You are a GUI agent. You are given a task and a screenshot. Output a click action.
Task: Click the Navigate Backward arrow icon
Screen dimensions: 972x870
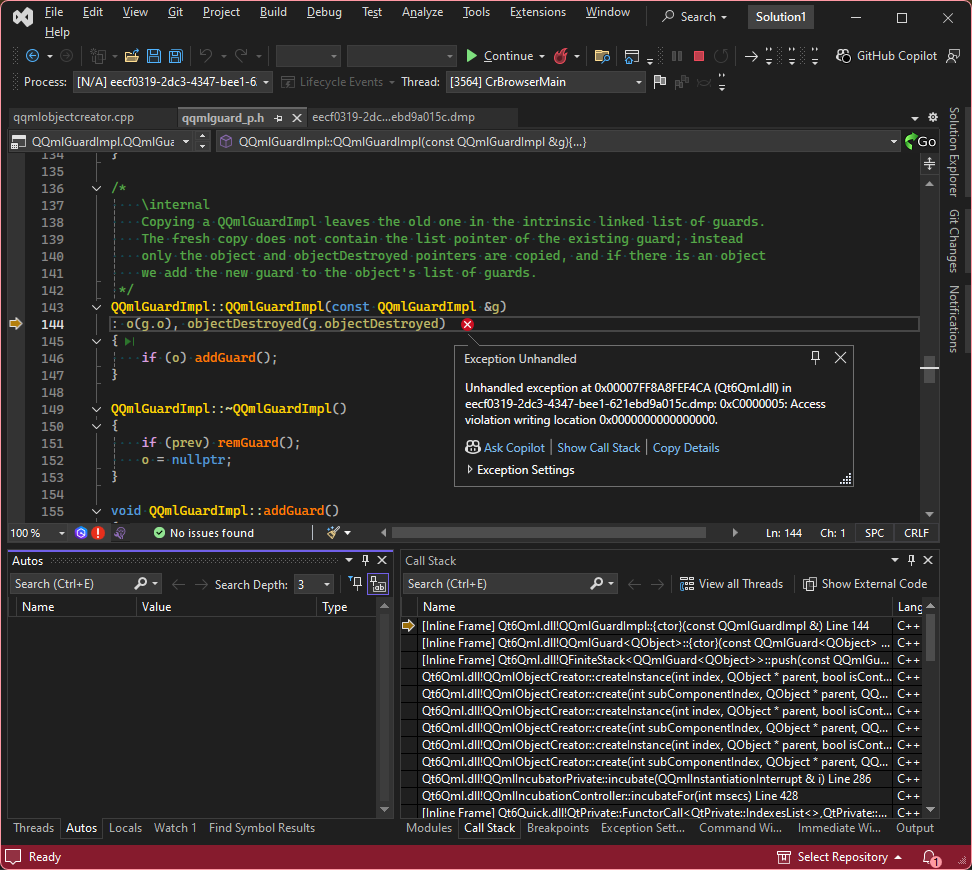pos(32,56)
